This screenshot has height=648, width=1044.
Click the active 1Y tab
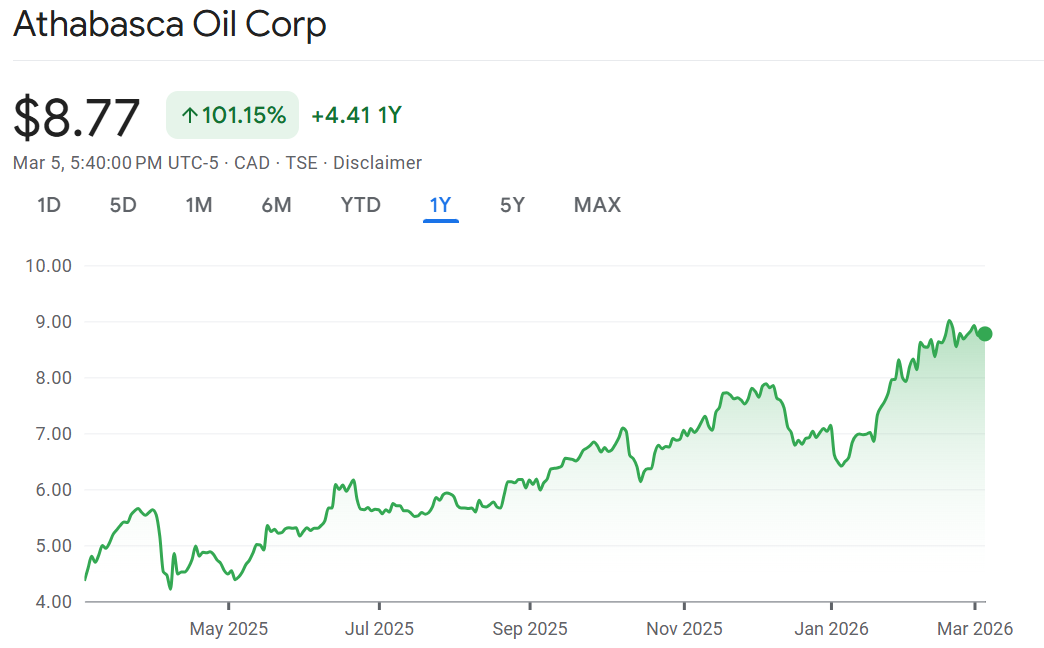point(440,205)
